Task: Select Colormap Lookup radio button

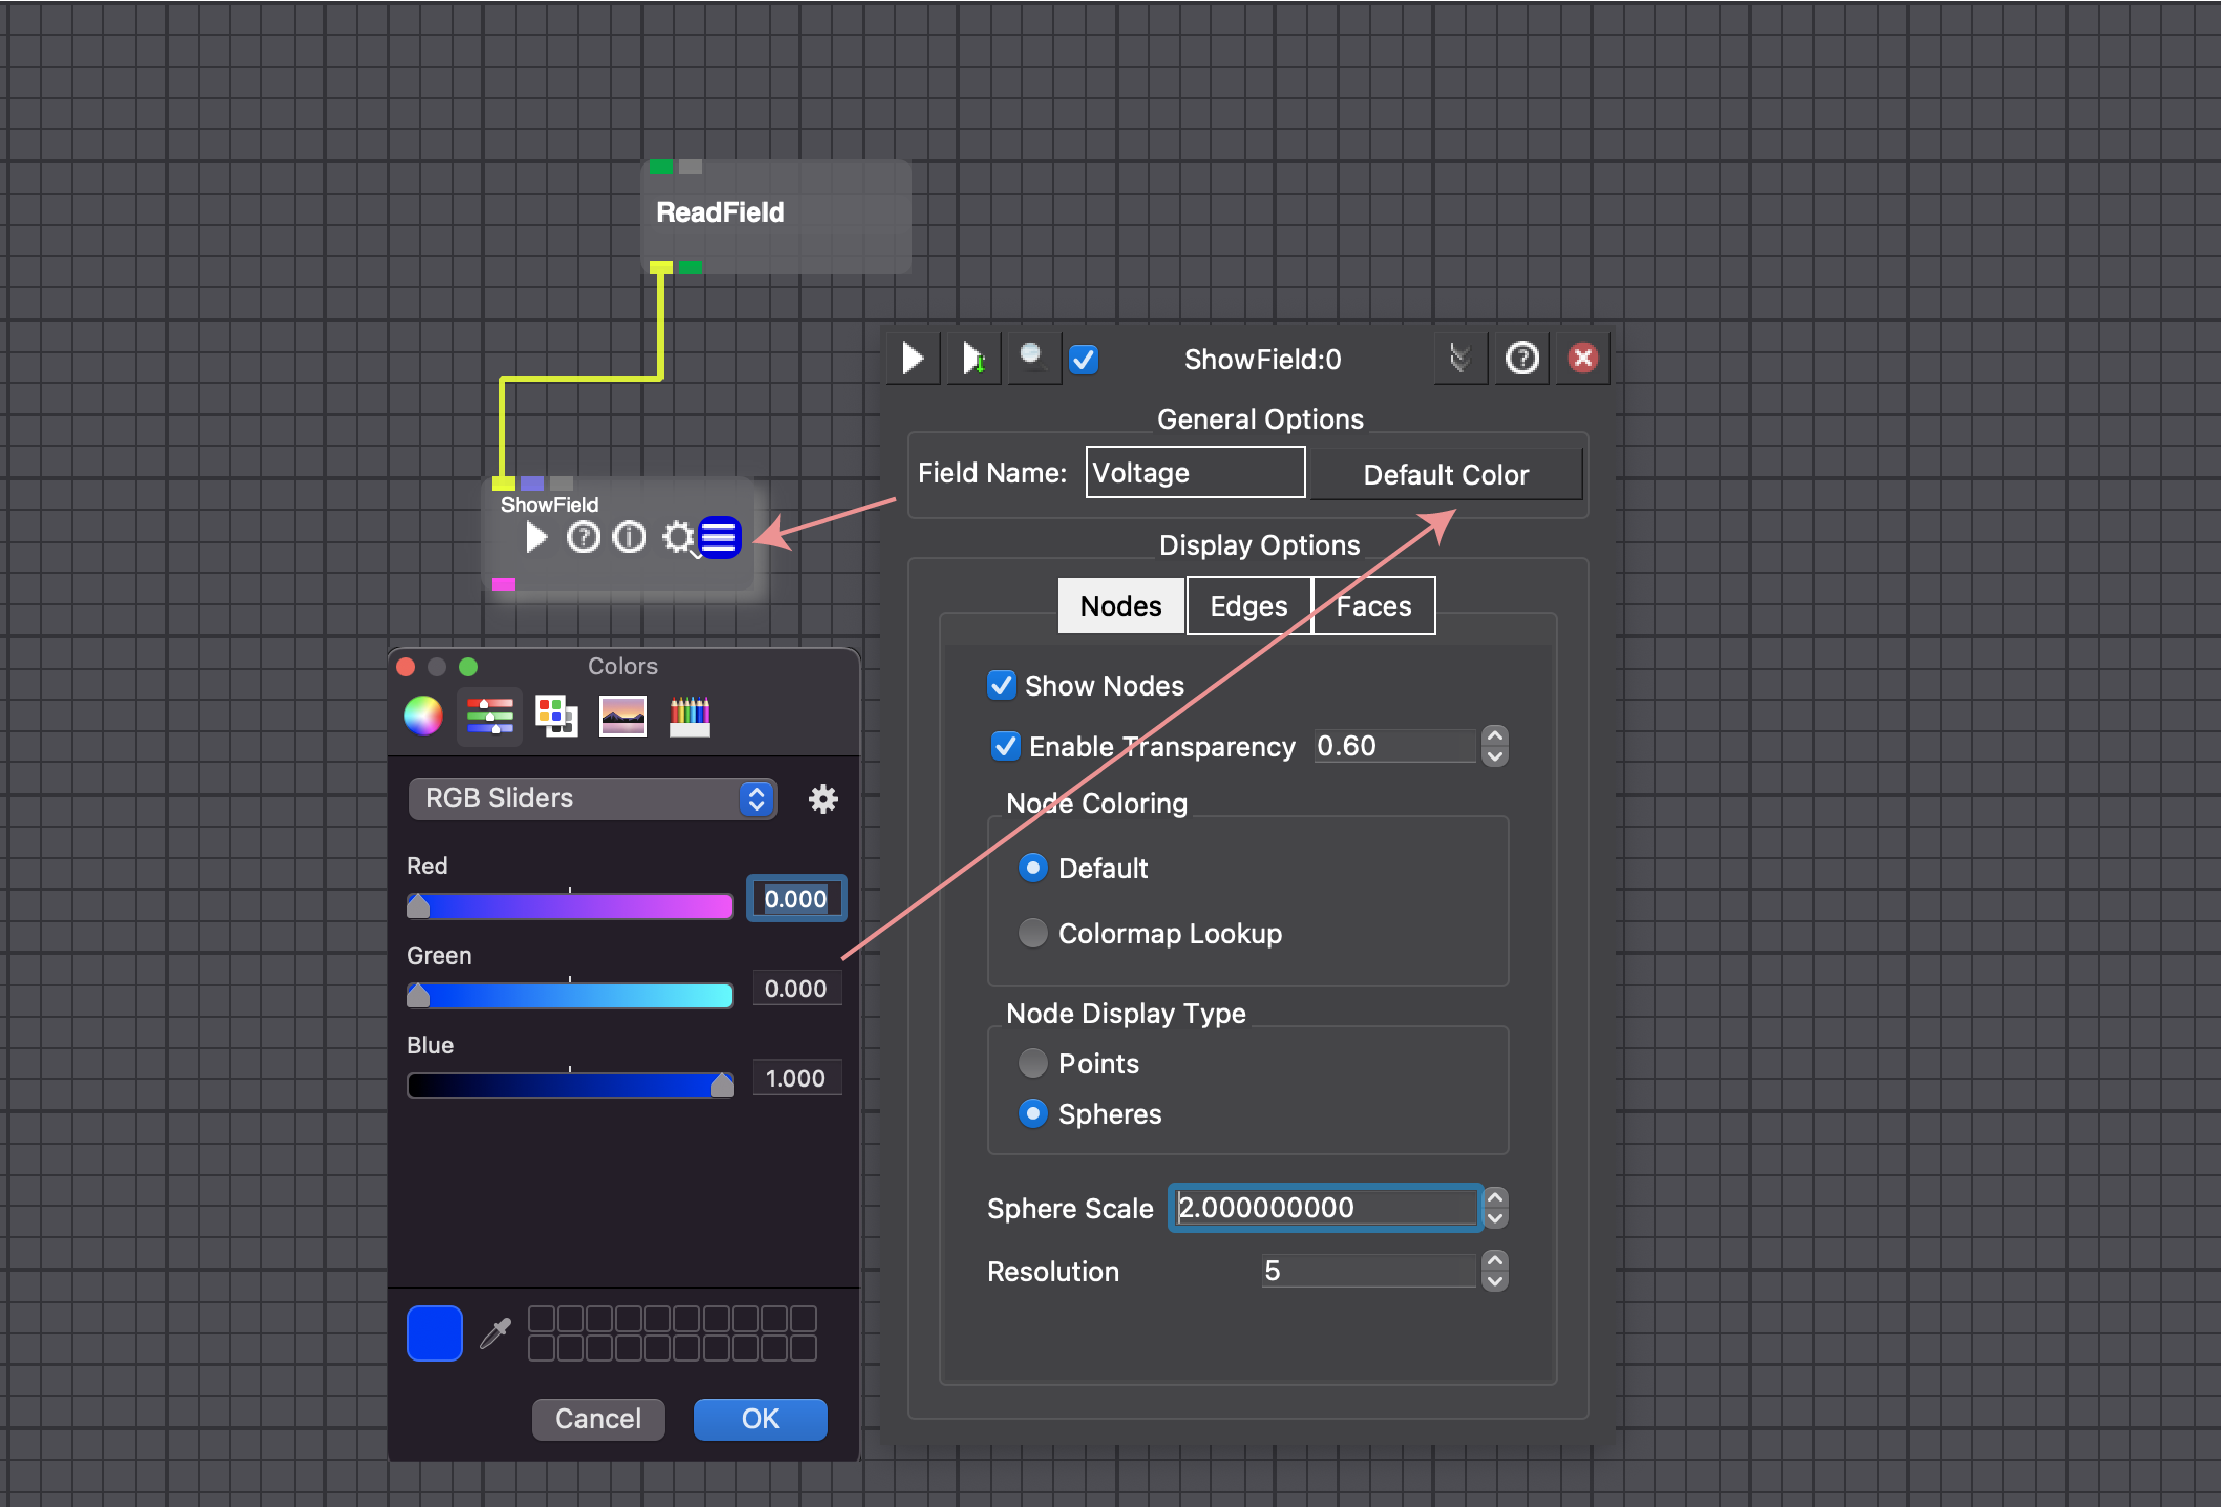Action: 1033,933
